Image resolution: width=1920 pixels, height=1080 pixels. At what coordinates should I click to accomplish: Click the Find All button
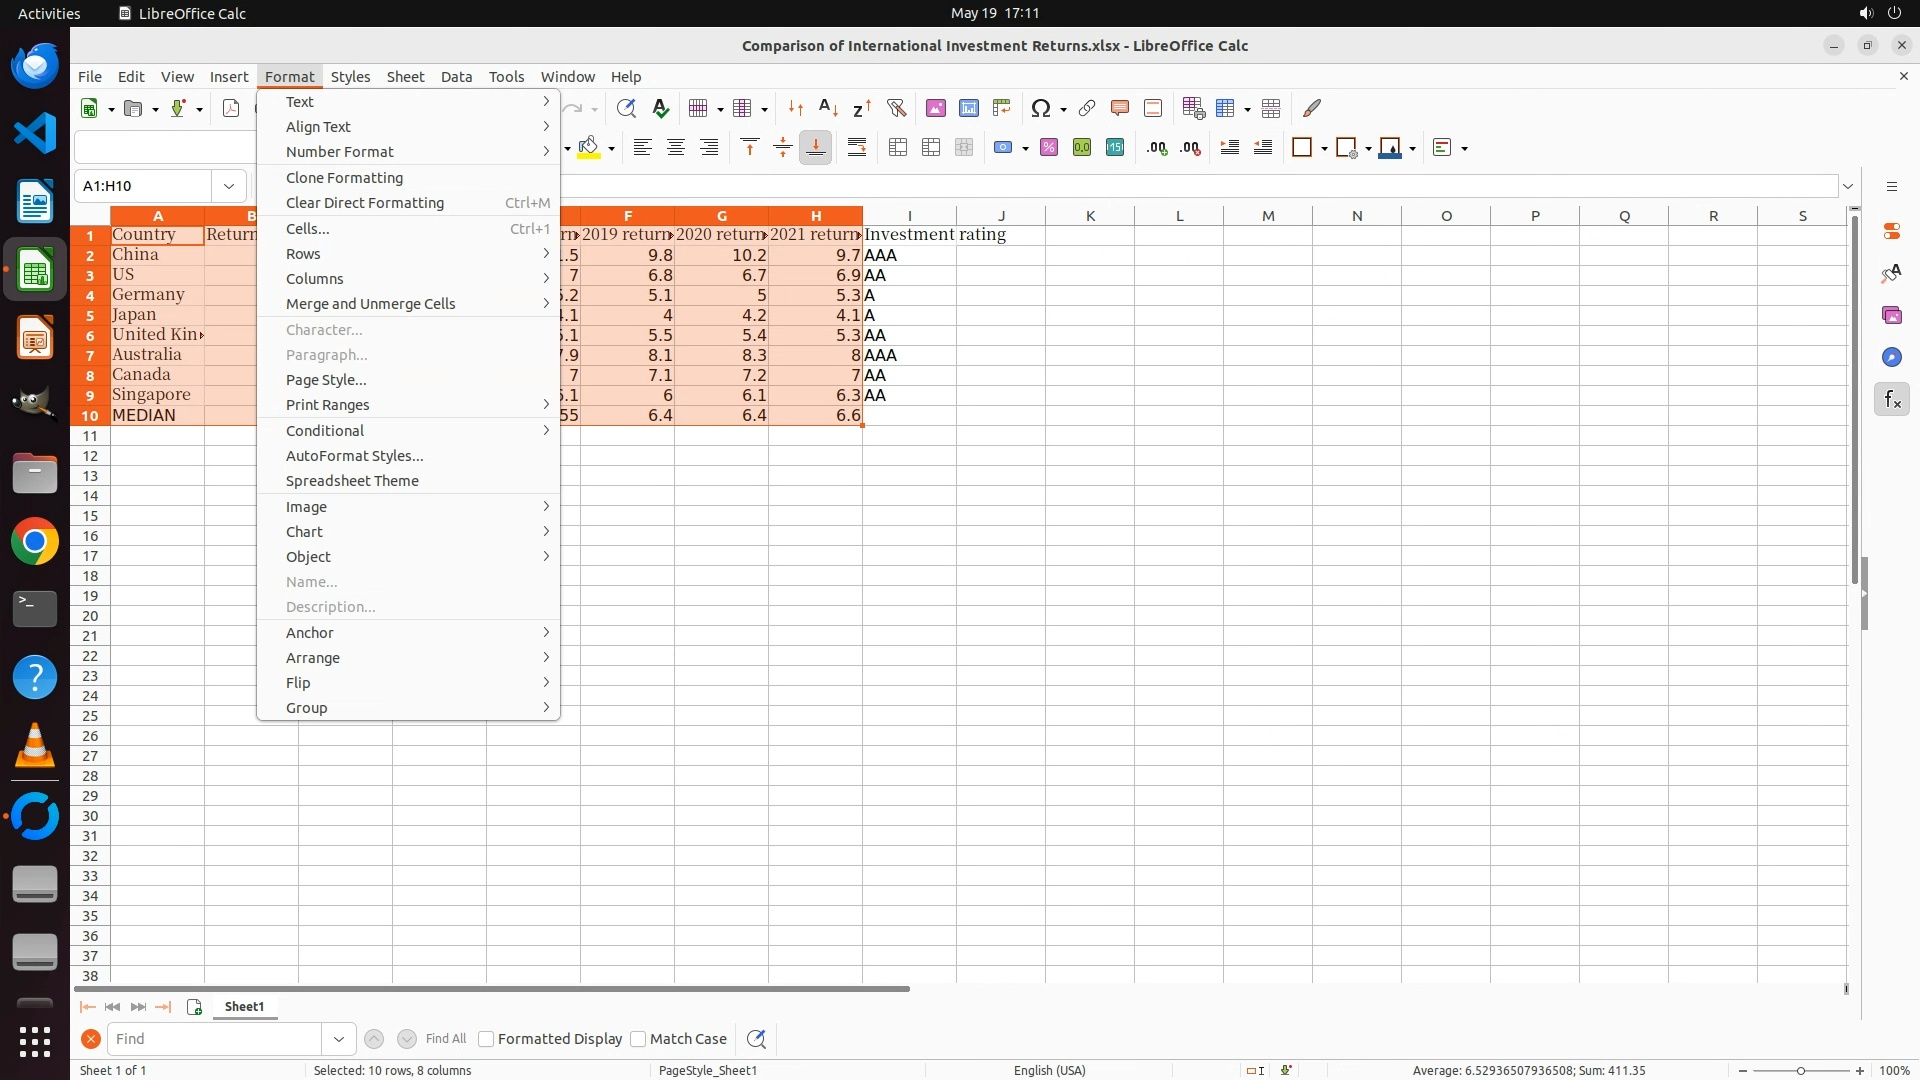(x=445, y=1039)
